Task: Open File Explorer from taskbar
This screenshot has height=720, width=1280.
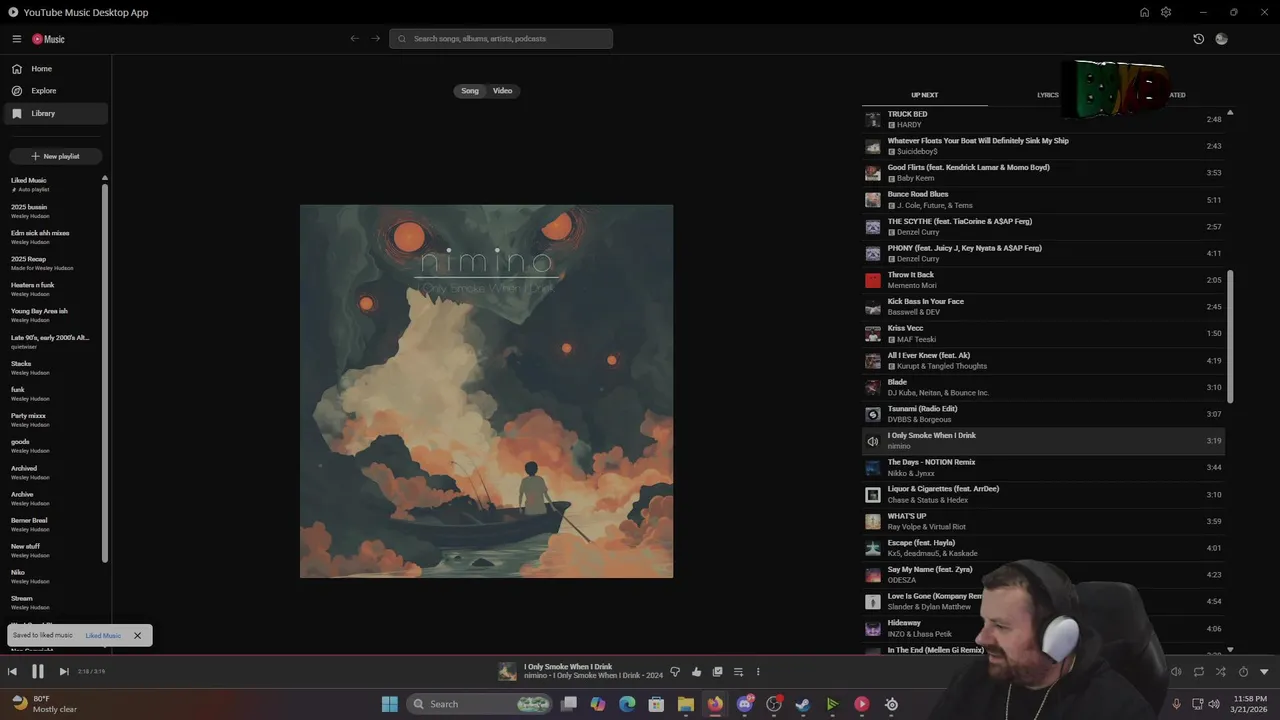Action: tap(686, 704)
